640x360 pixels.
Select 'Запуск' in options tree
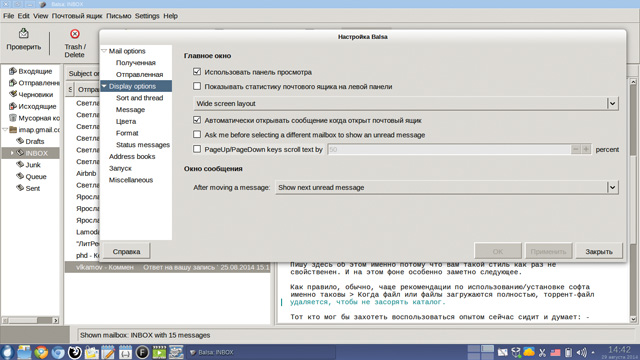(x=120, y=168)
